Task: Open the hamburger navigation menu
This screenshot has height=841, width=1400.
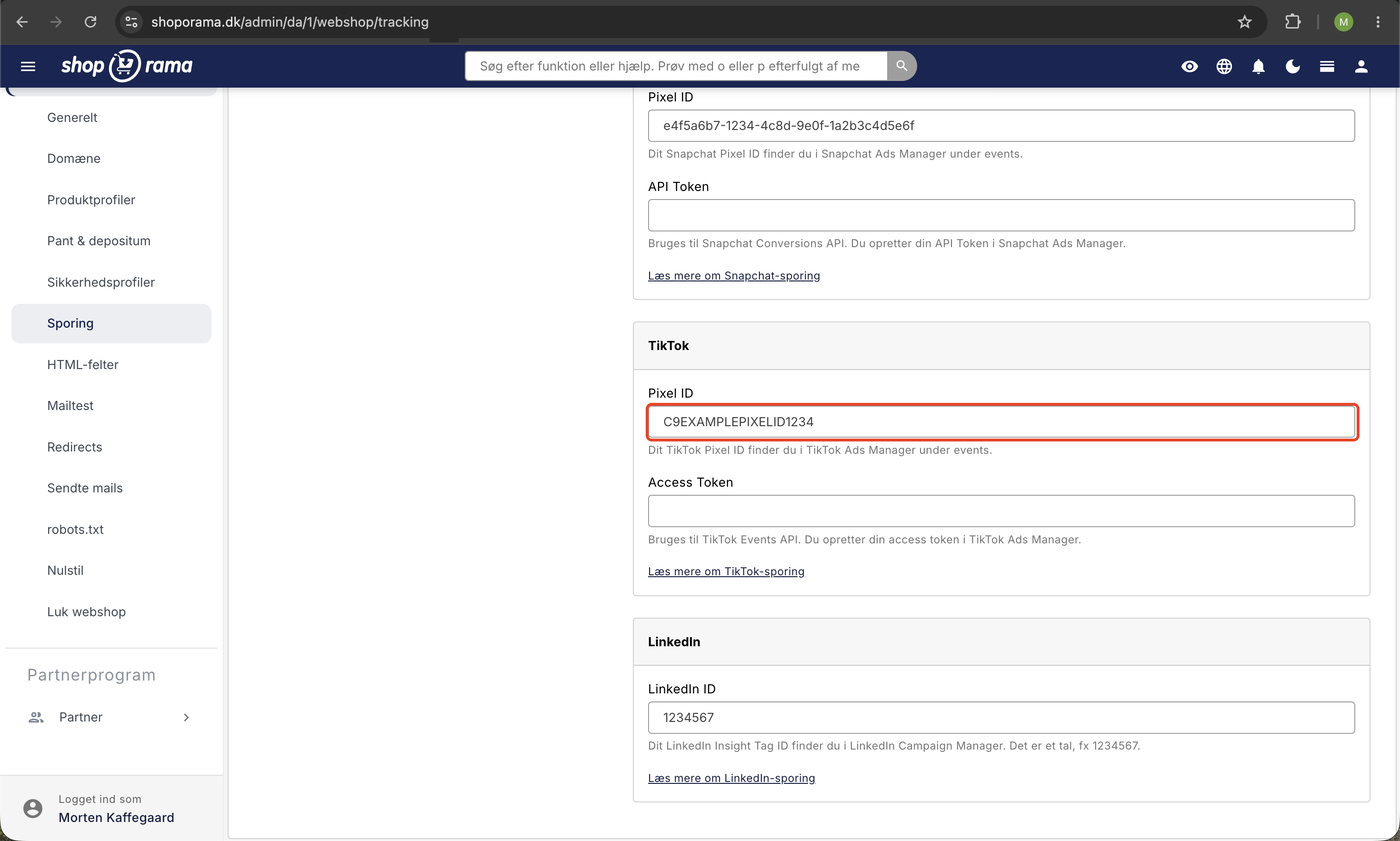Action: point(28,66)
